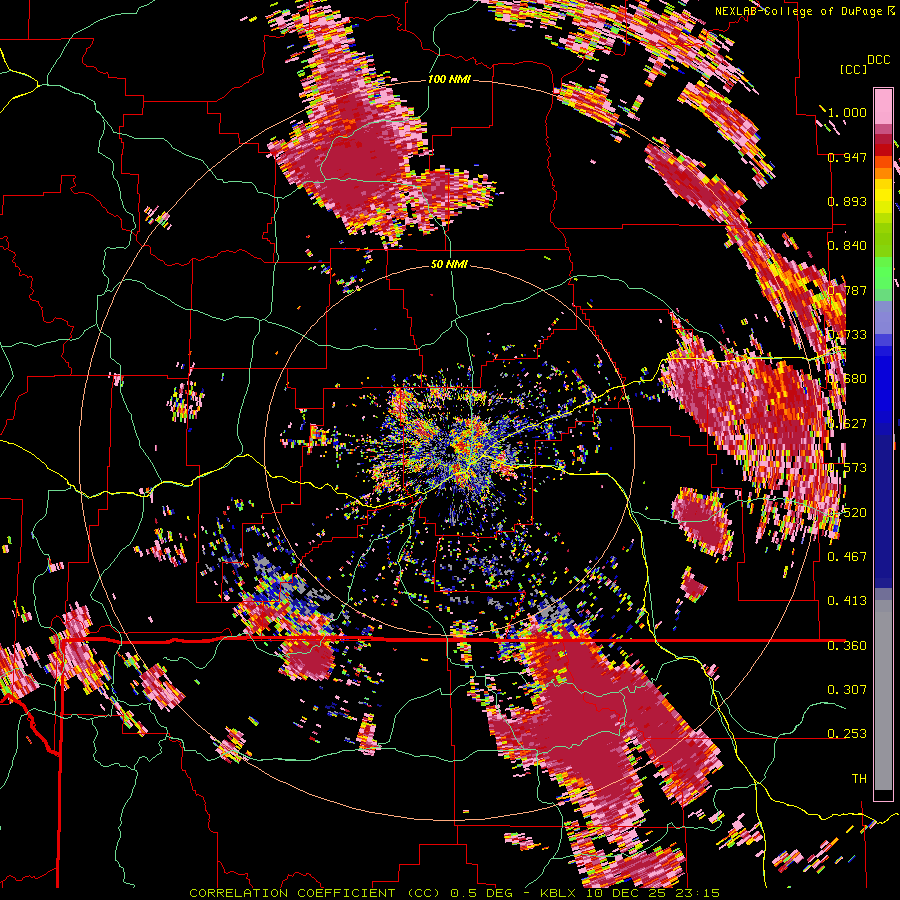Click the TH label near legend bottom

pos(859,778)
